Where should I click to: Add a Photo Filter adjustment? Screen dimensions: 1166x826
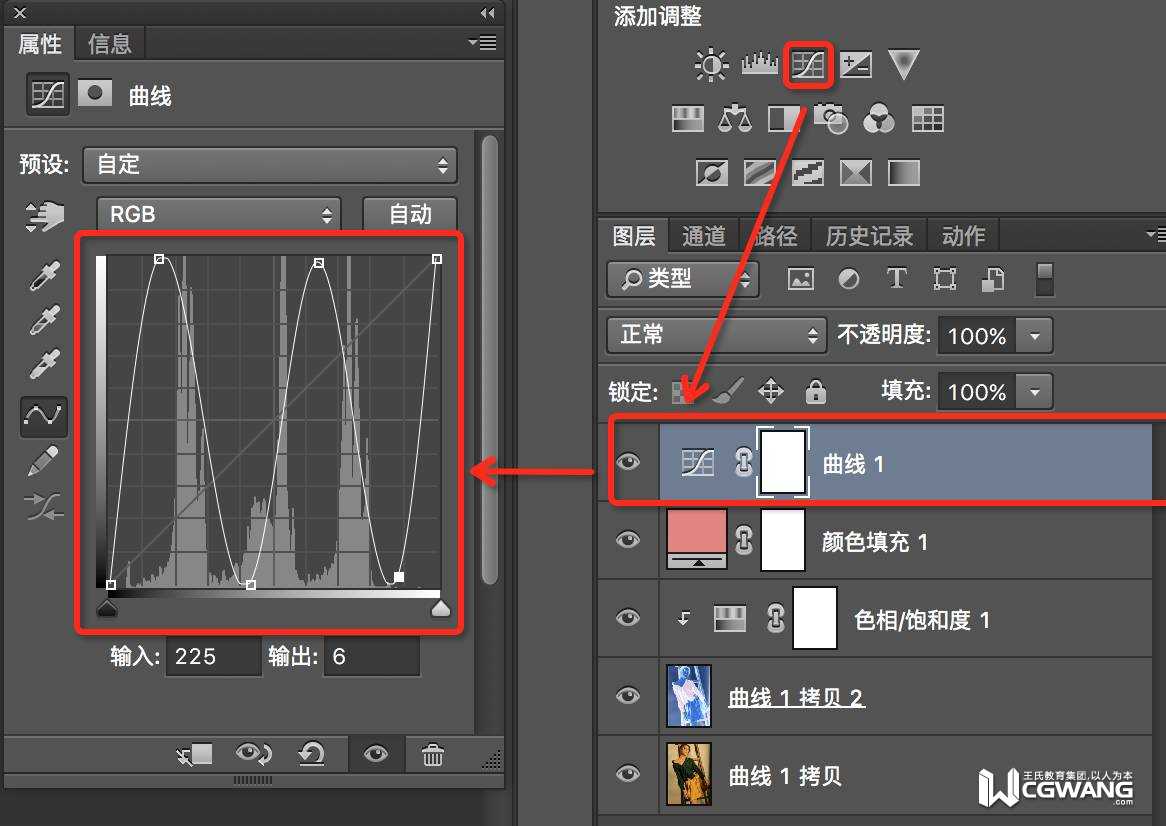pos(831,119)
